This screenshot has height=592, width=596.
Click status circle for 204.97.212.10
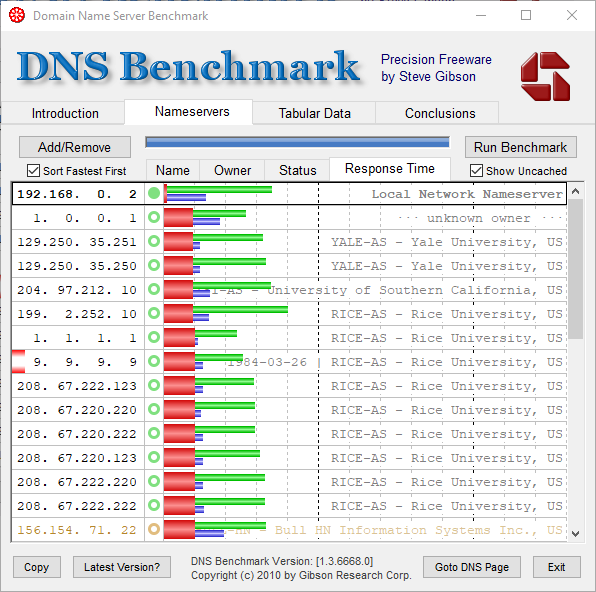pos(154,289)
